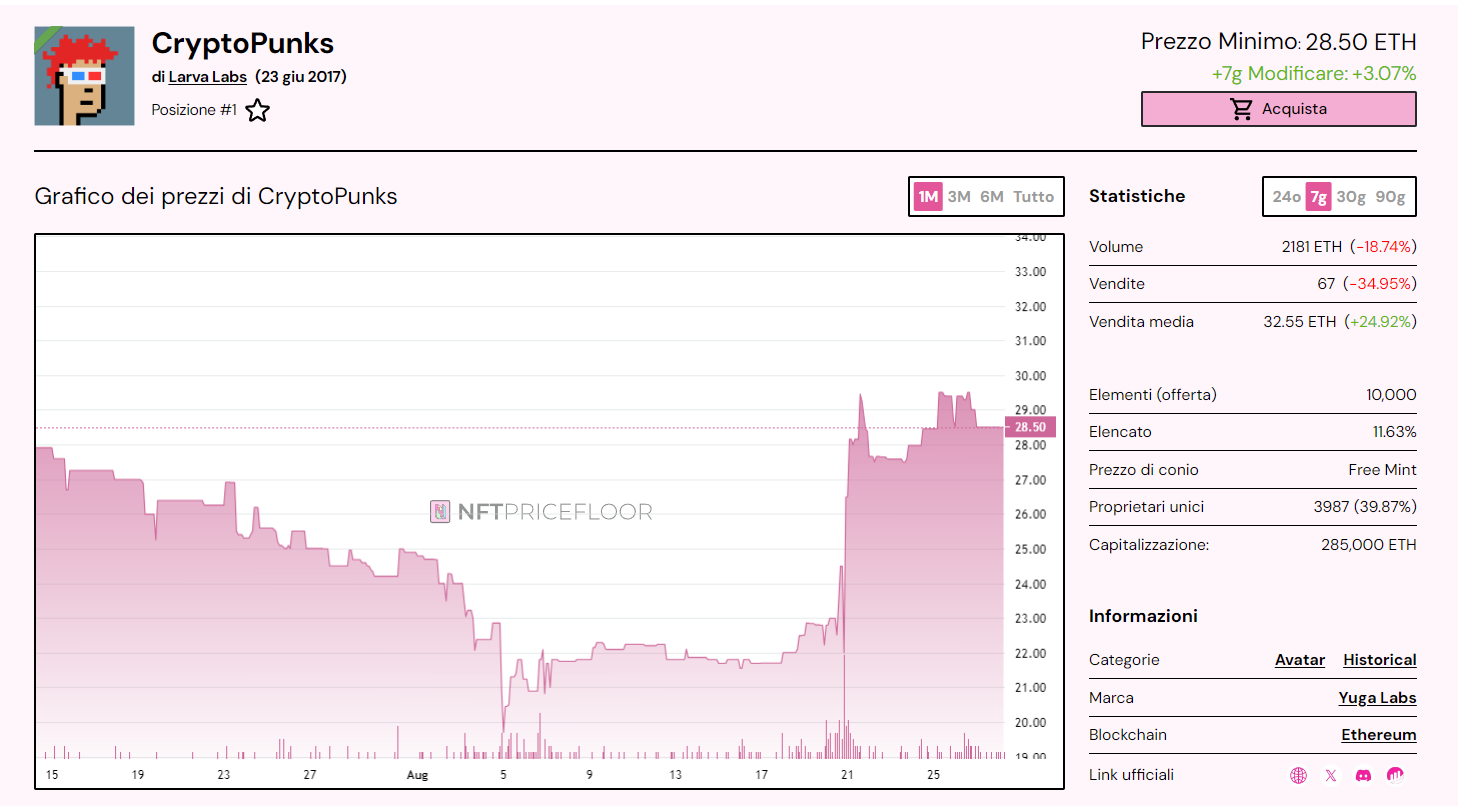Screen dimensions: 1458x806
Task: Open the official website globe icon
Action: pos(1298,775)
